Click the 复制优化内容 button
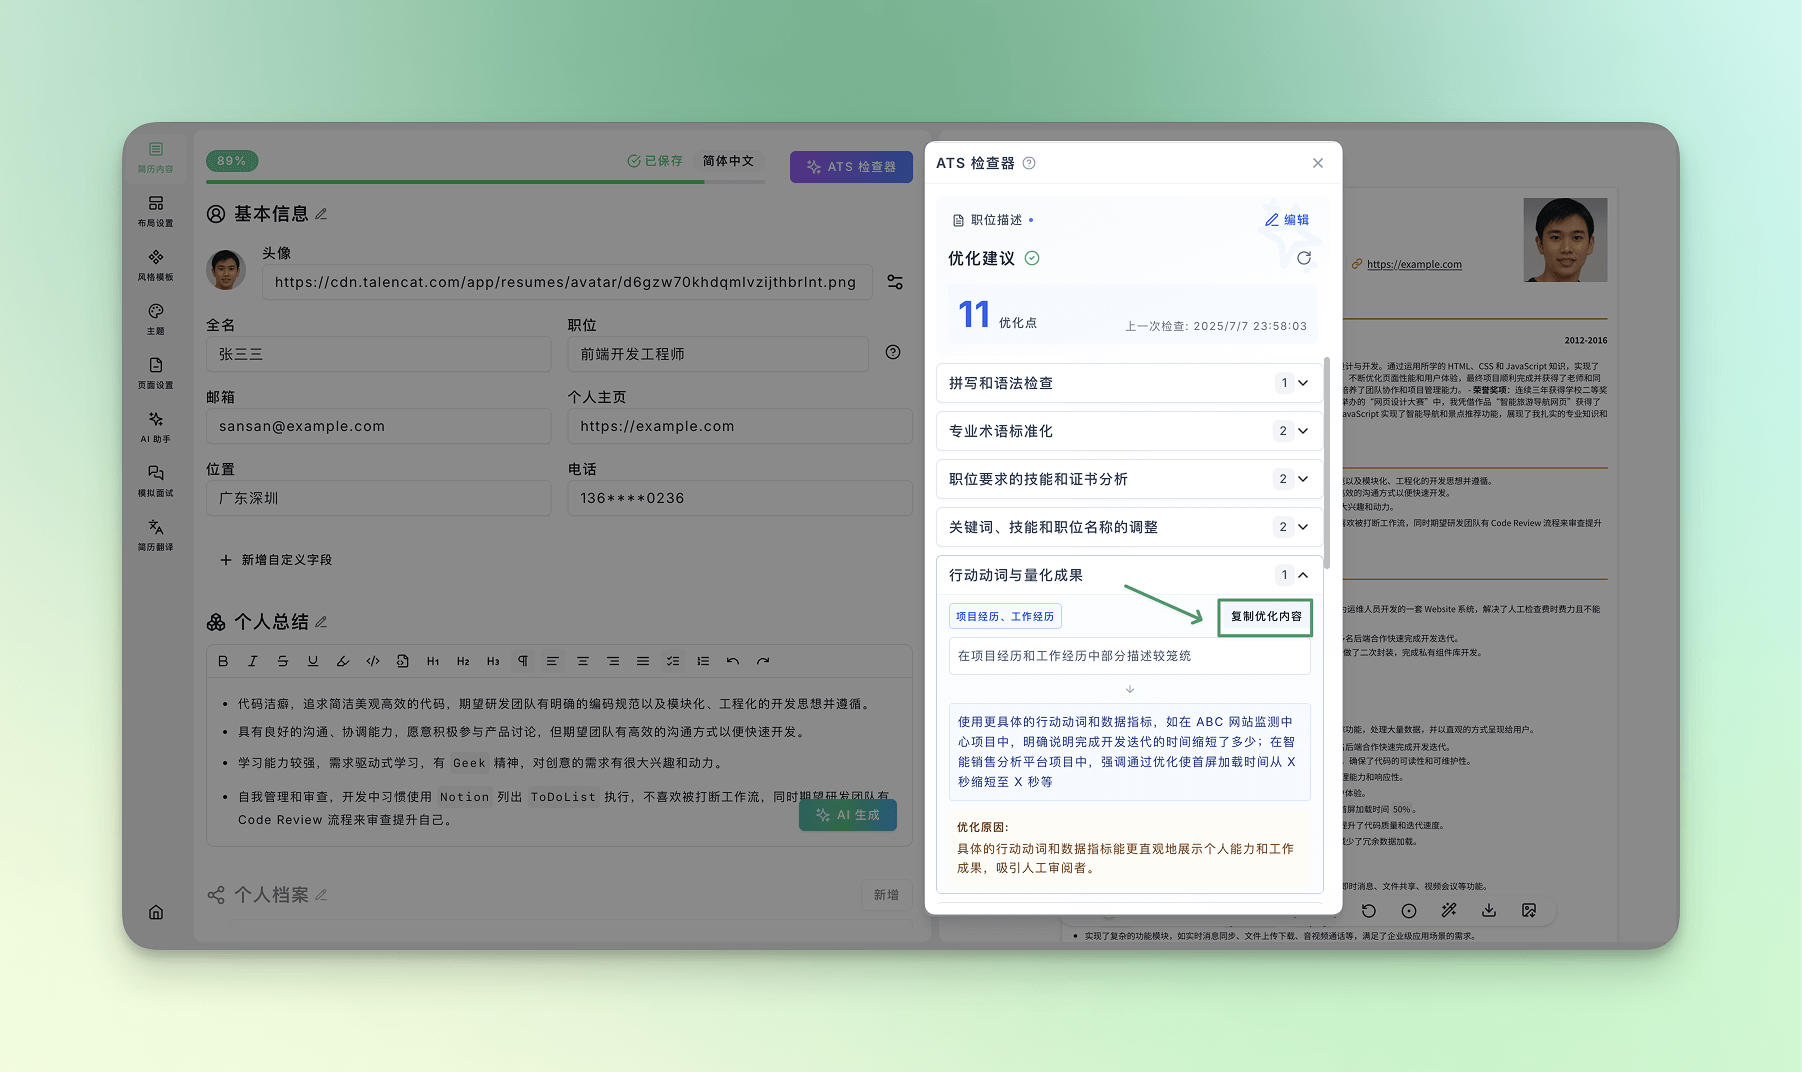 point(1265,617)
